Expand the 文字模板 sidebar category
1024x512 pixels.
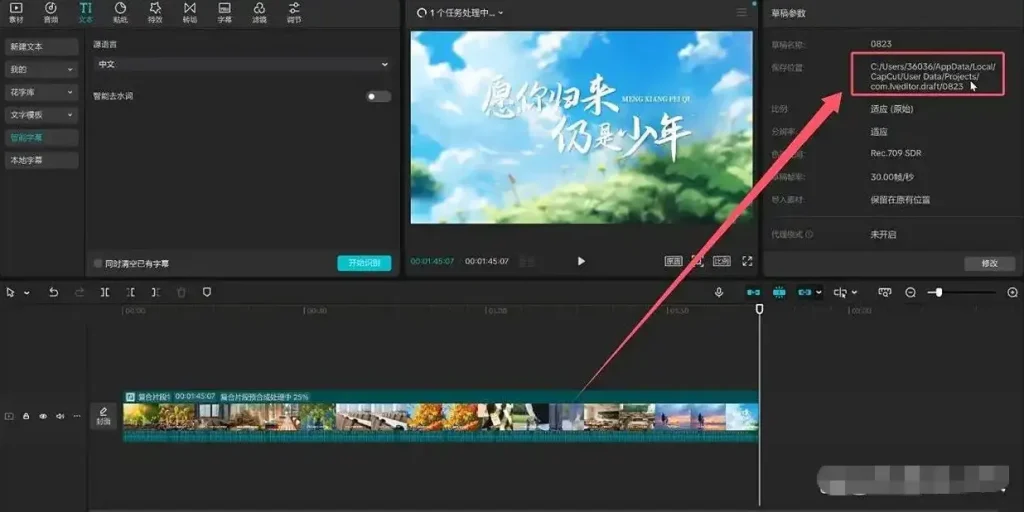pos(42,115)
